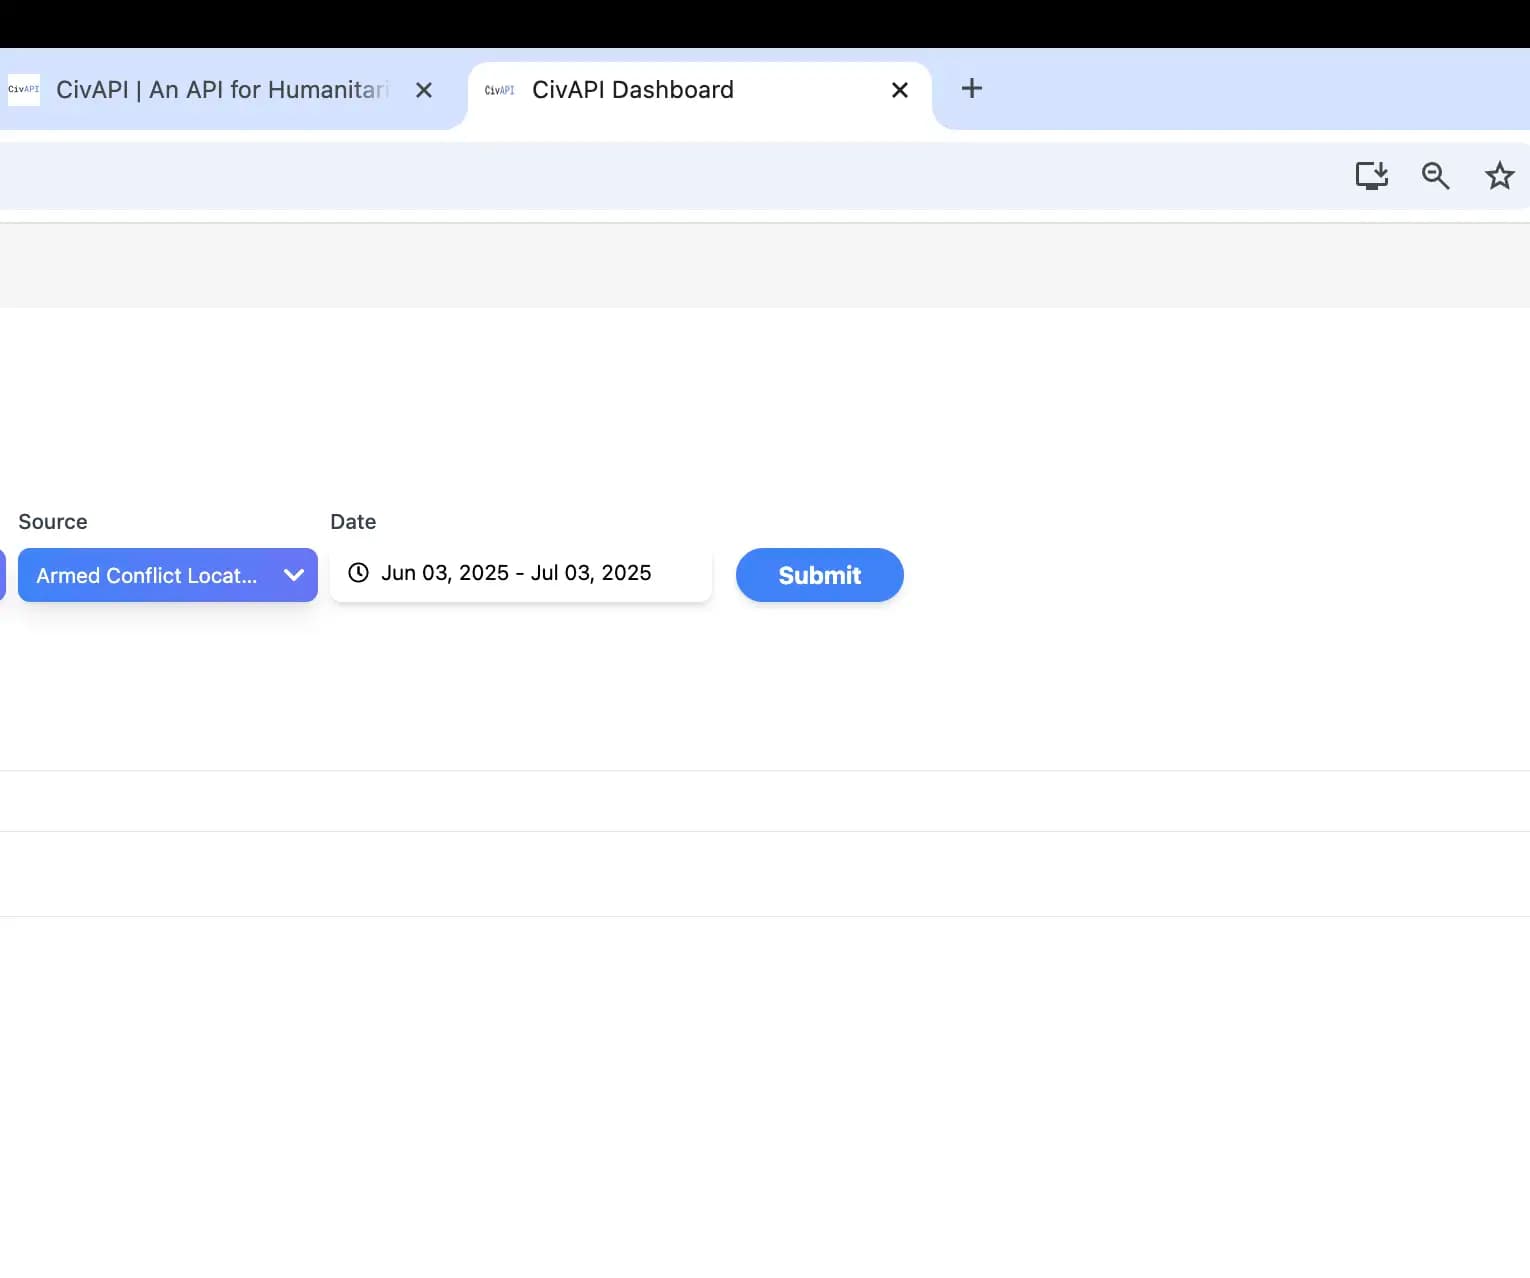Click the CivAPI Dashboard tab favicon

pyautogui.click(x=499, y=90)
